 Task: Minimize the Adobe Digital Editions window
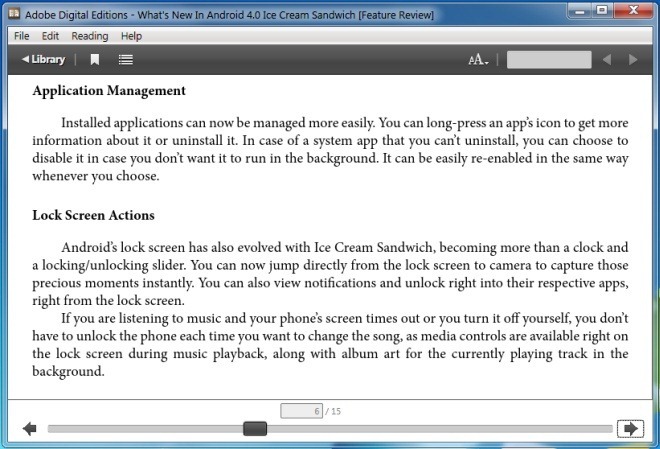click(580, 11)
